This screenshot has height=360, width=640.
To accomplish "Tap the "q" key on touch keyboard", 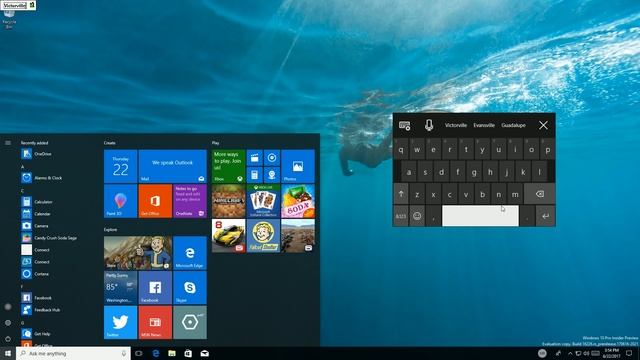I will [401, 150].
